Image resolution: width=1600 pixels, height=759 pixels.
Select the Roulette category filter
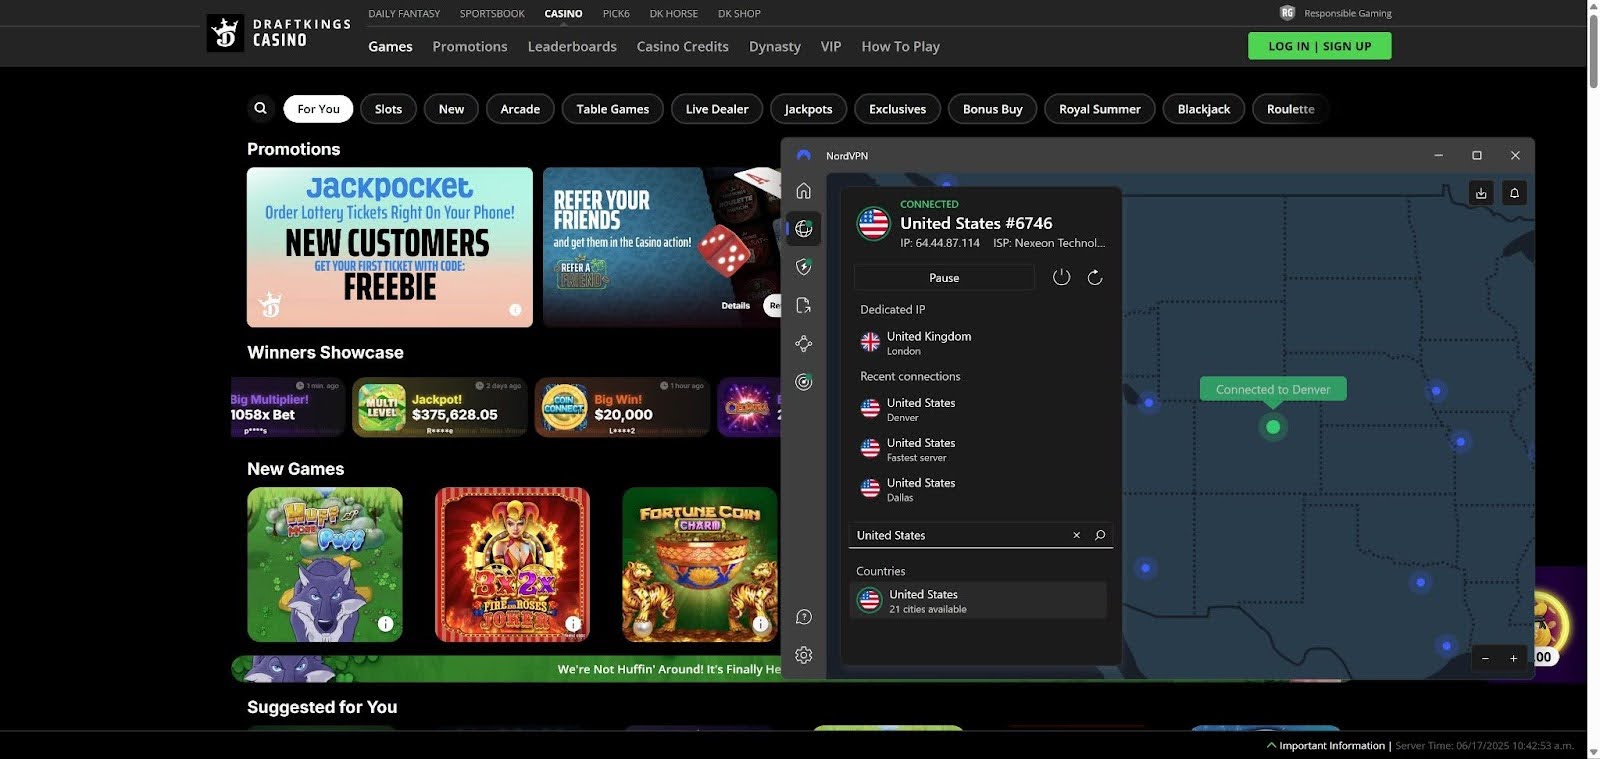pyautogui.click(x=1290, y=109)
